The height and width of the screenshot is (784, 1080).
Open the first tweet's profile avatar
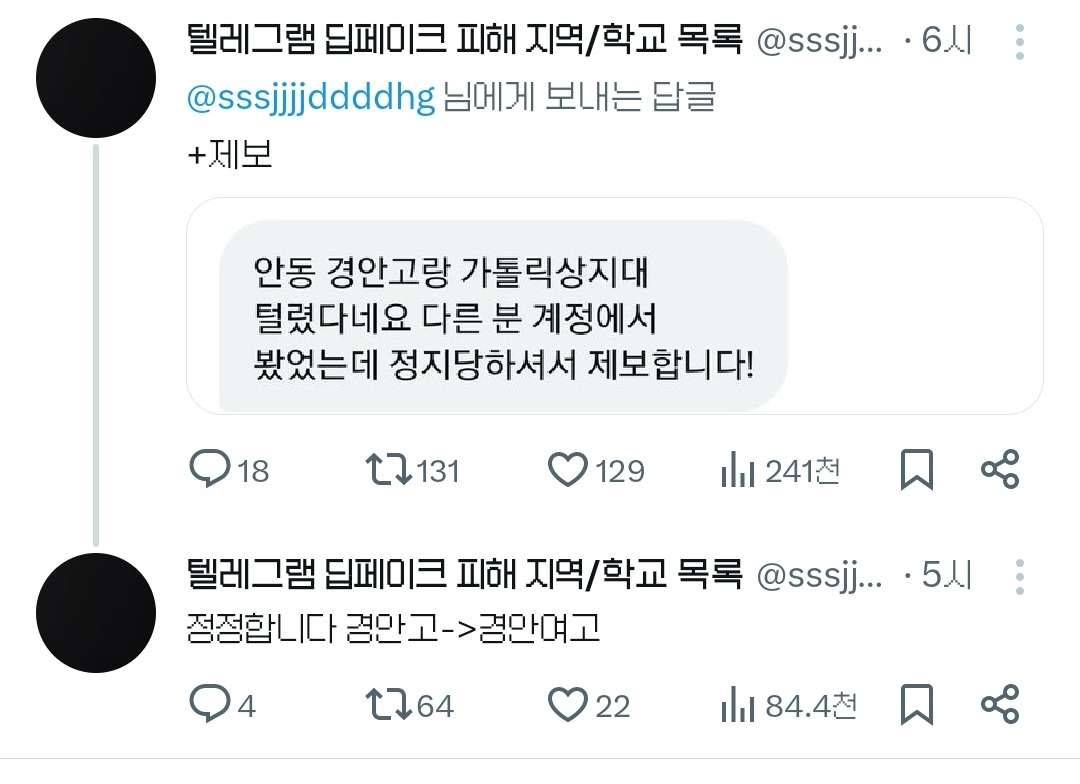tap(96, 78)
